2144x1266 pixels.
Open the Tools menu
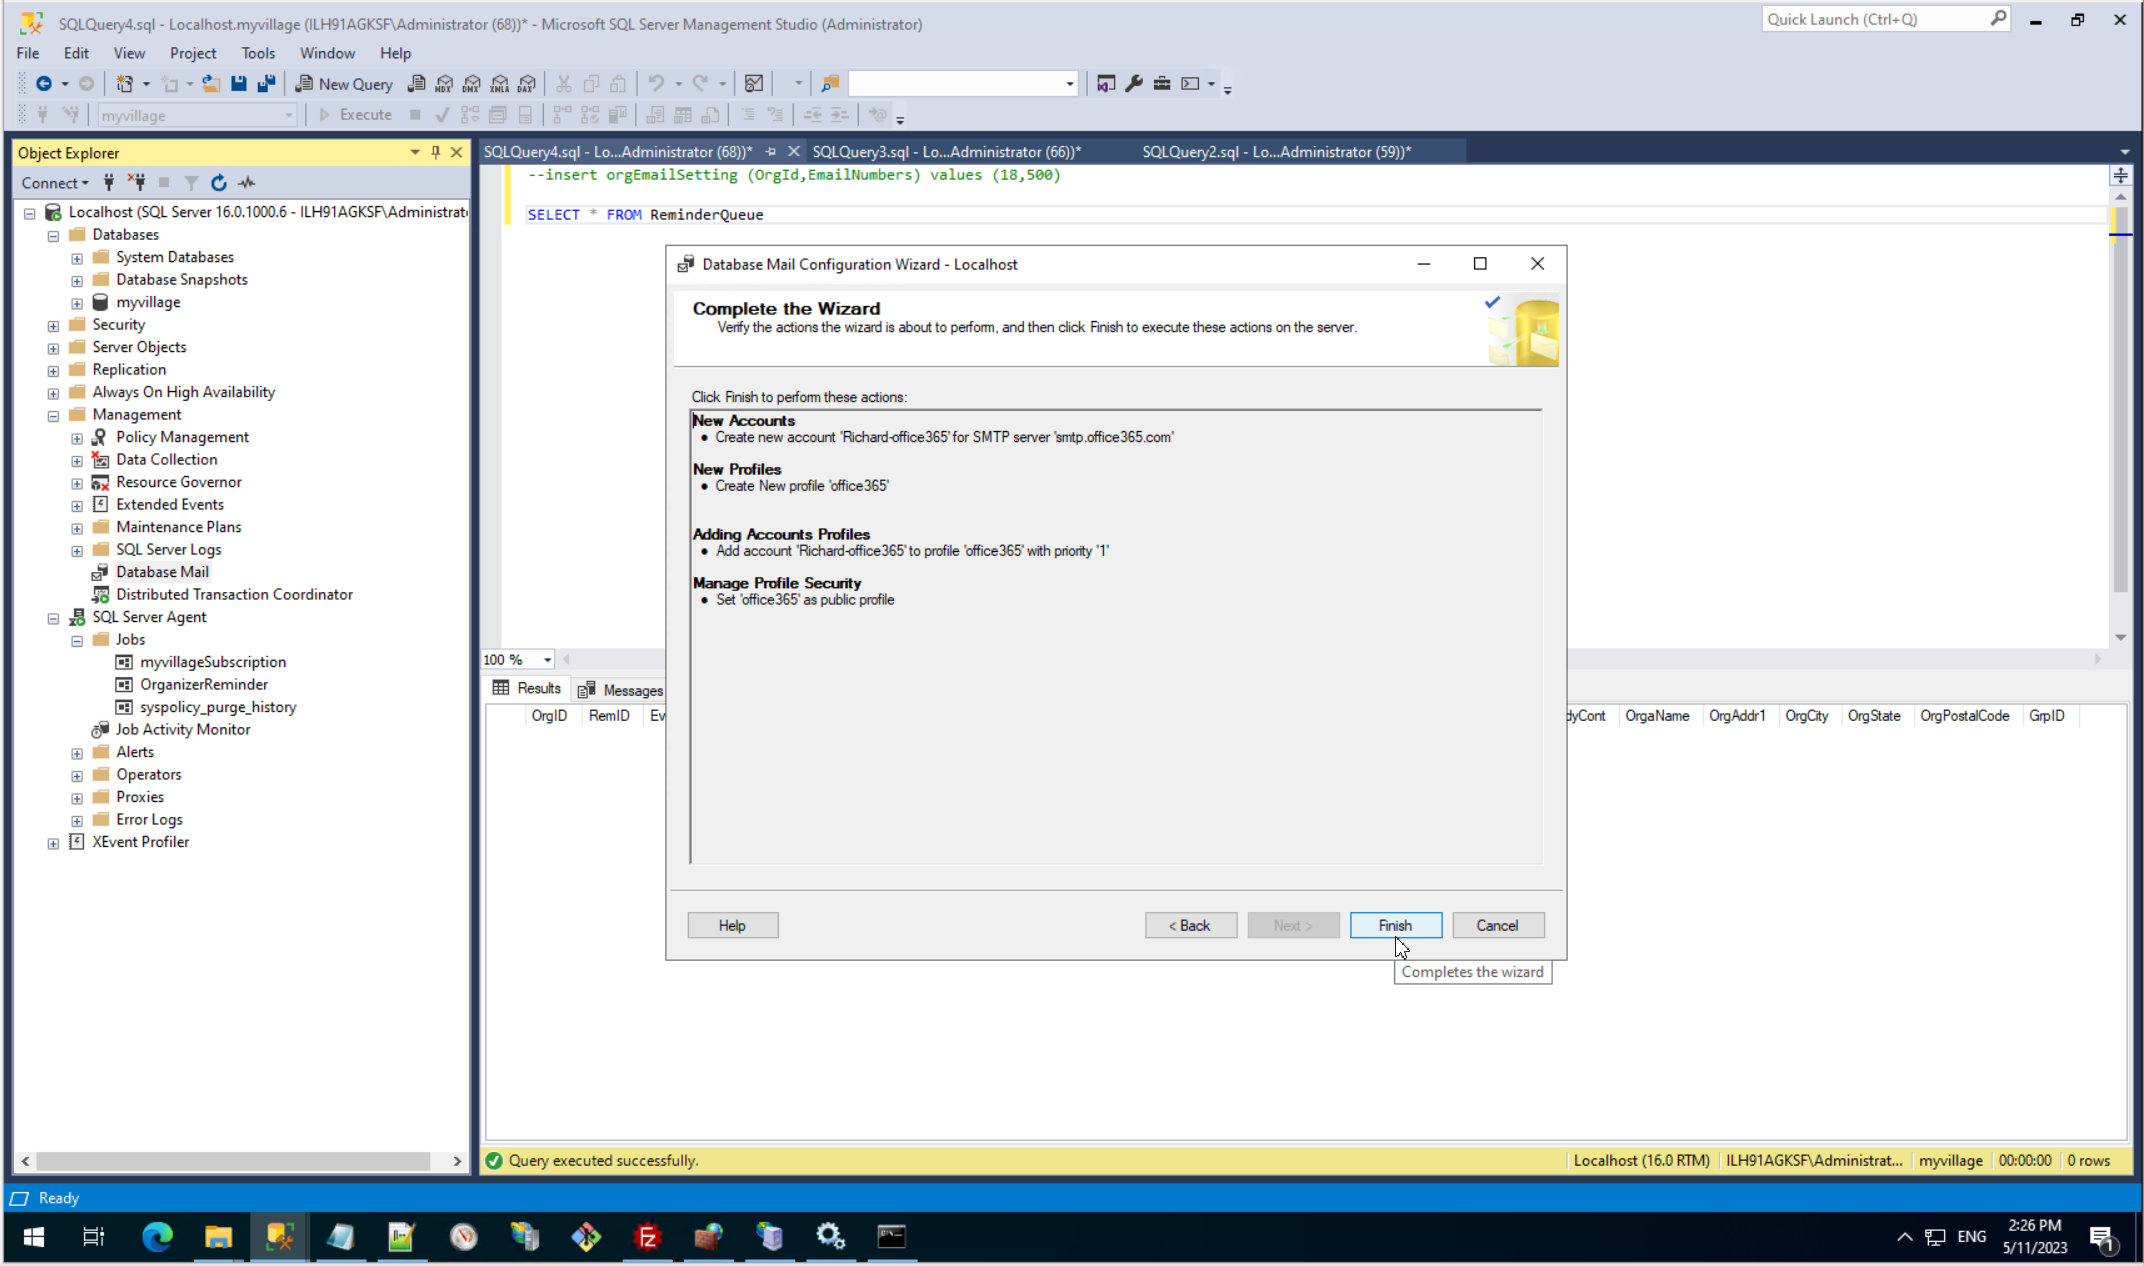(x=257, y=53)
